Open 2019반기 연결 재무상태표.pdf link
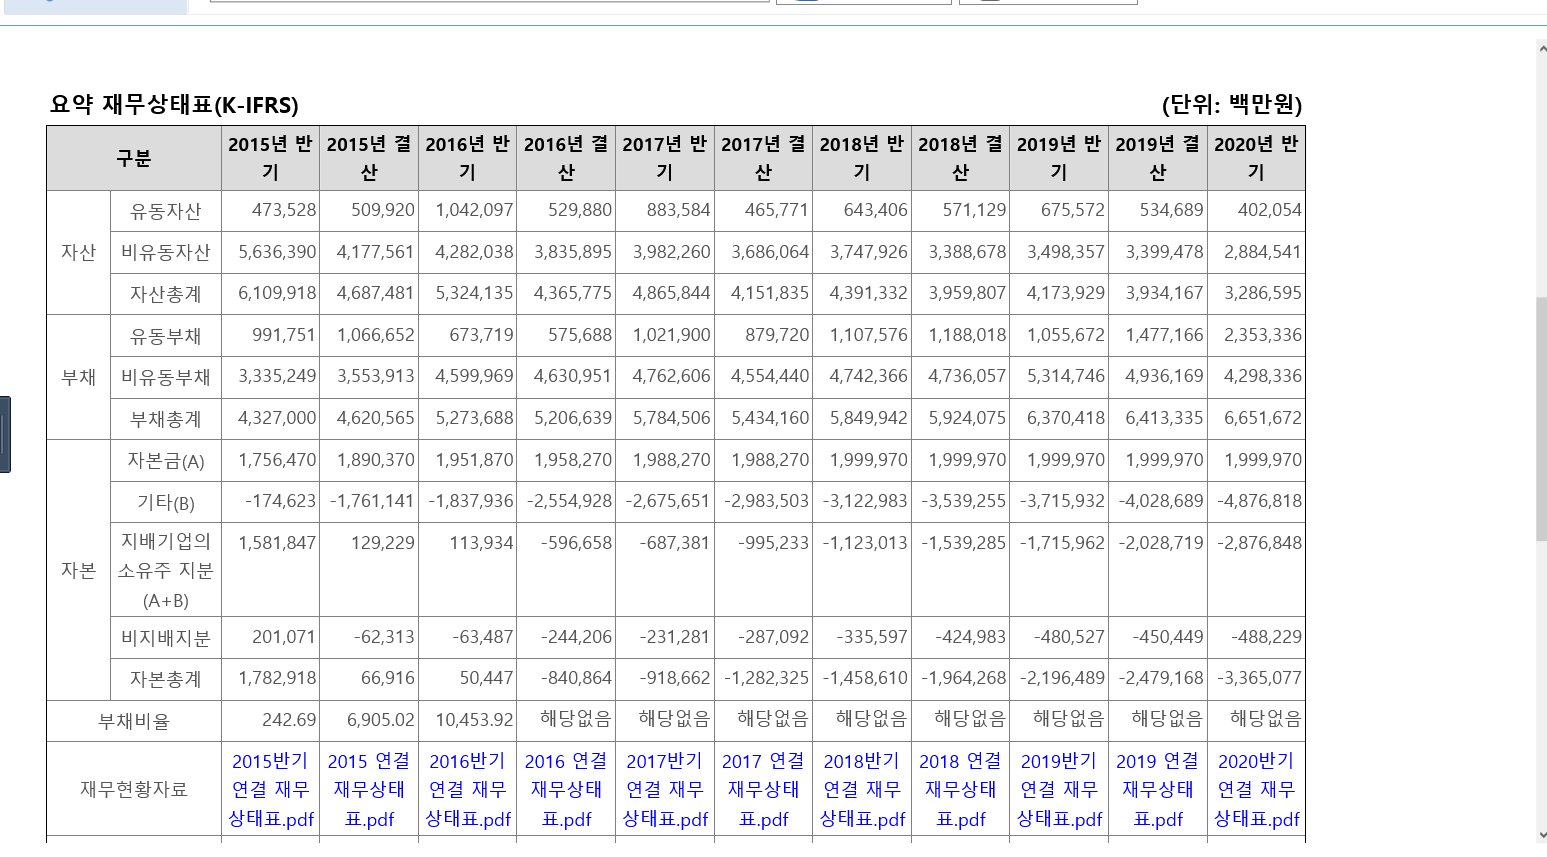 tap(1059, 790)
